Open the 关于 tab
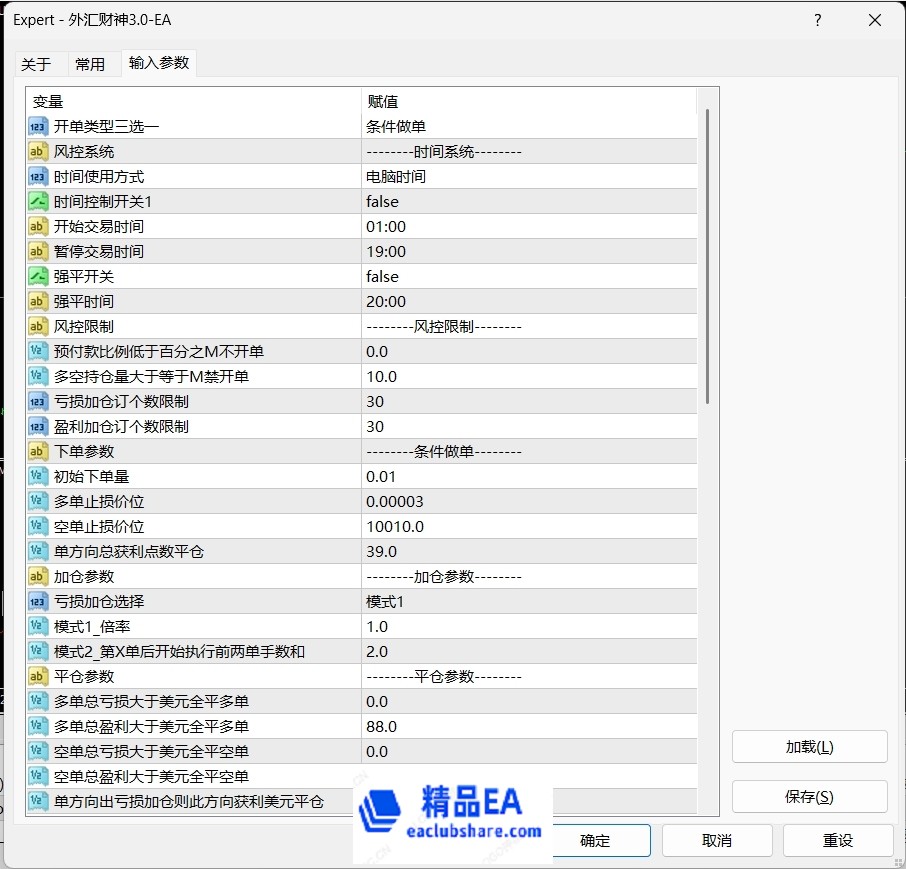This screenshot has width=906, height=869. click(x=40, y=63)
